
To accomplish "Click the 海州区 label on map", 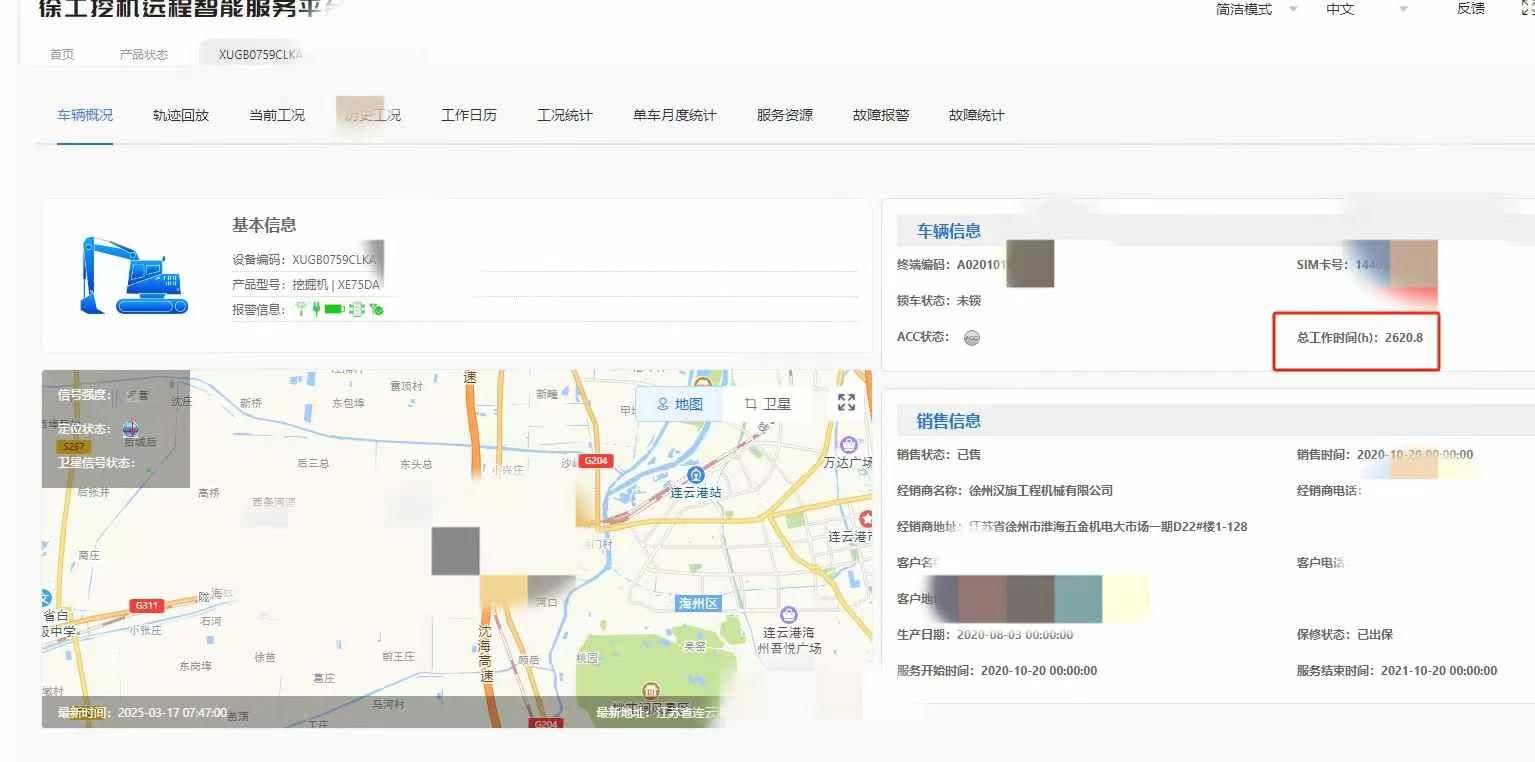I will pos(699,604).
